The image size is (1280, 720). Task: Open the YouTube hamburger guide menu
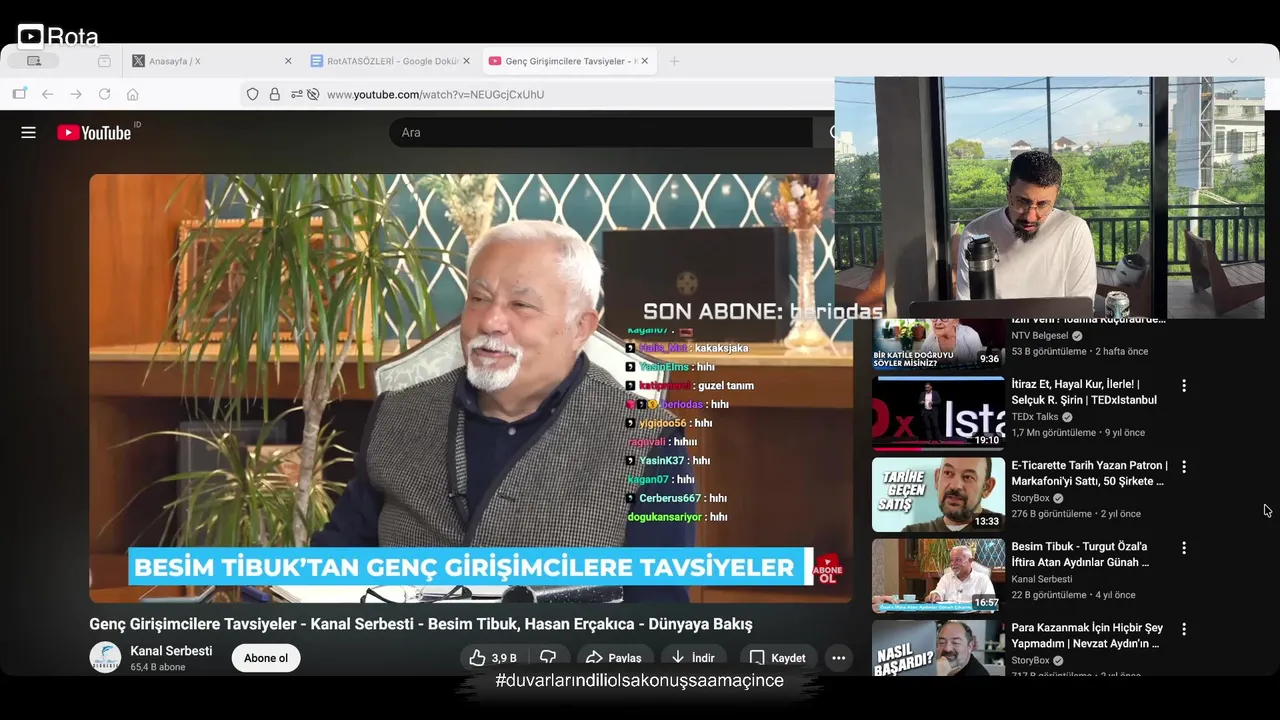pyautogui.click(x=28, y=132)
